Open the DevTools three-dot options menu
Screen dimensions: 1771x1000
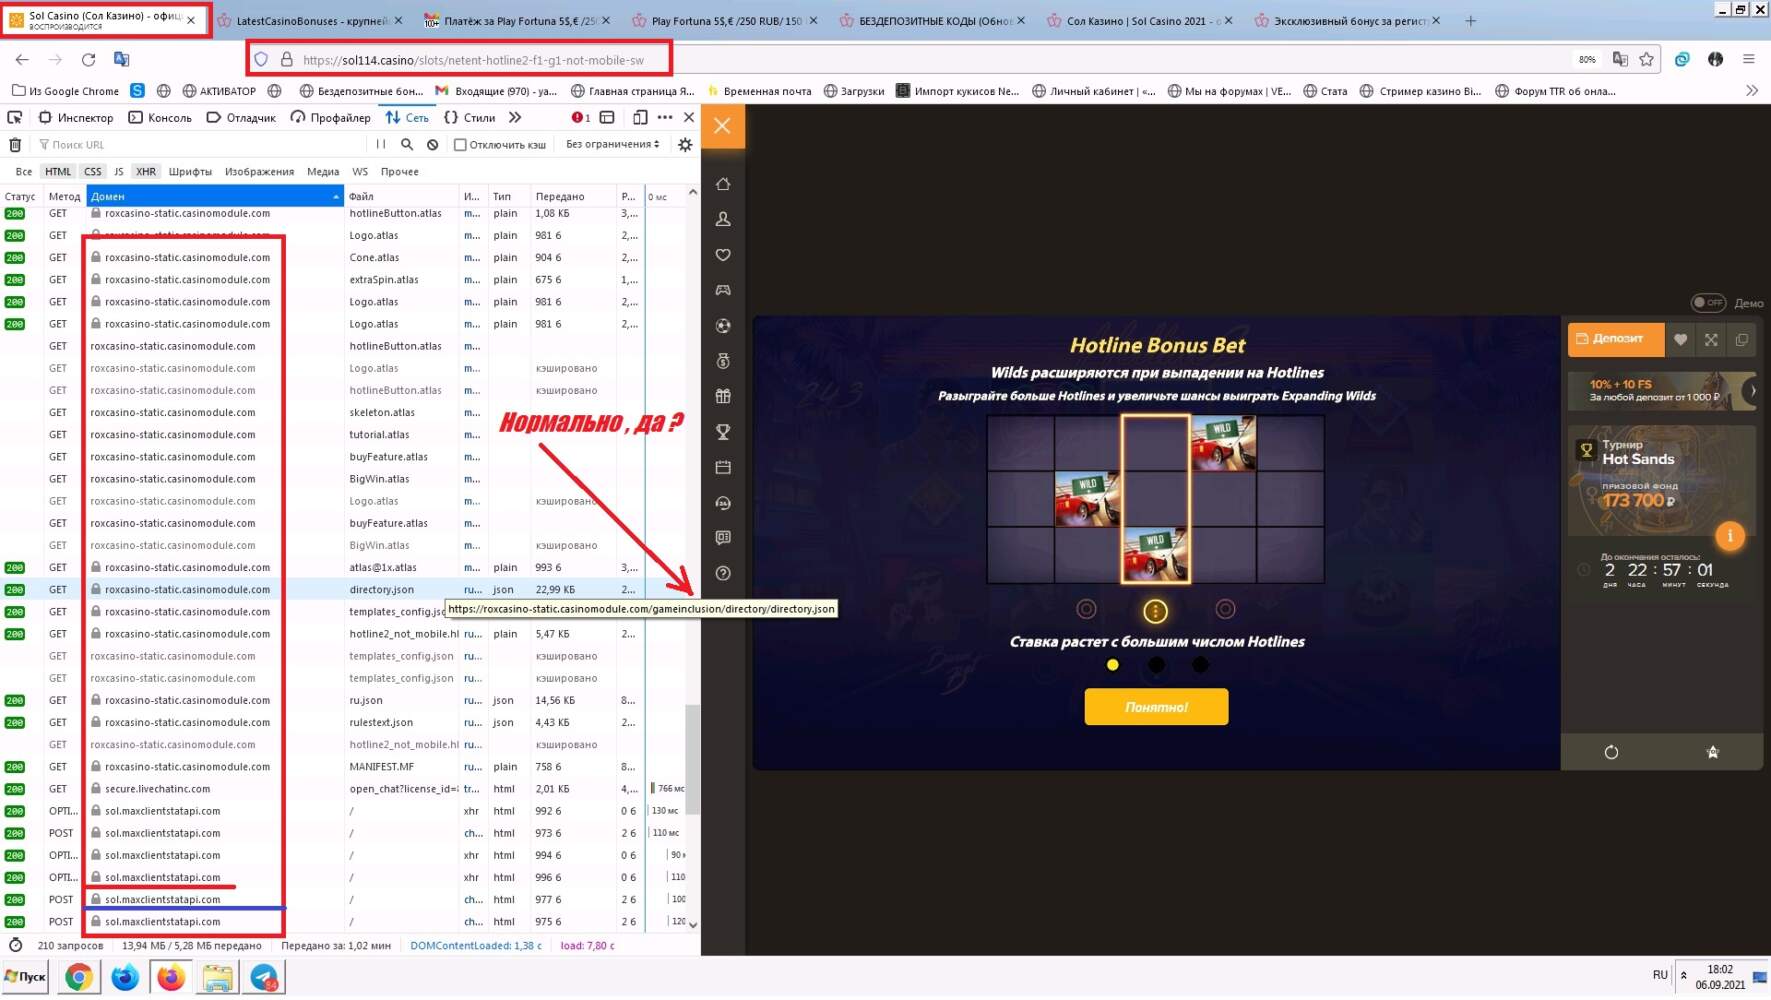665,117
